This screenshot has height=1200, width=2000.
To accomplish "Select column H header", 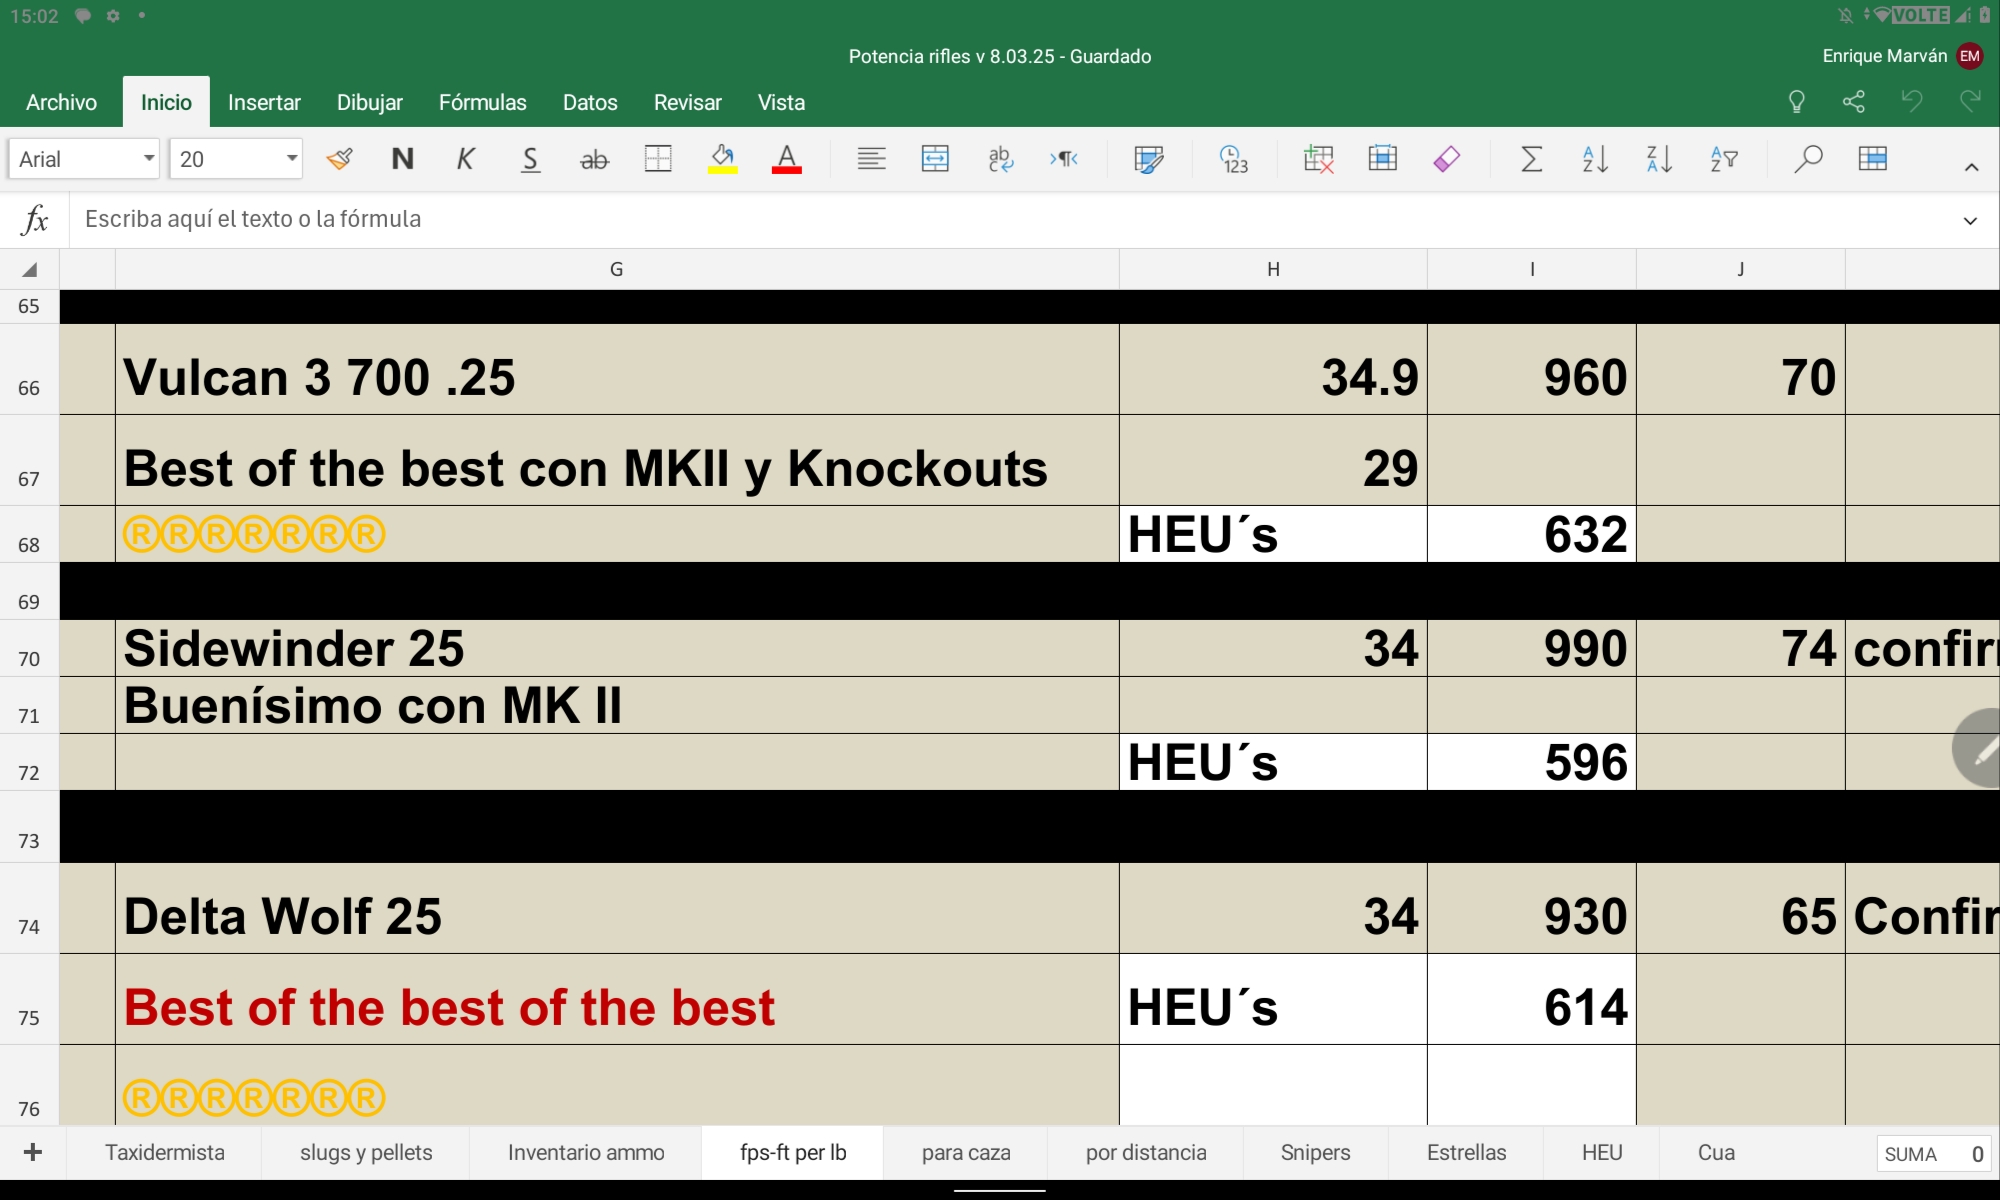I will coord(1273,269).
